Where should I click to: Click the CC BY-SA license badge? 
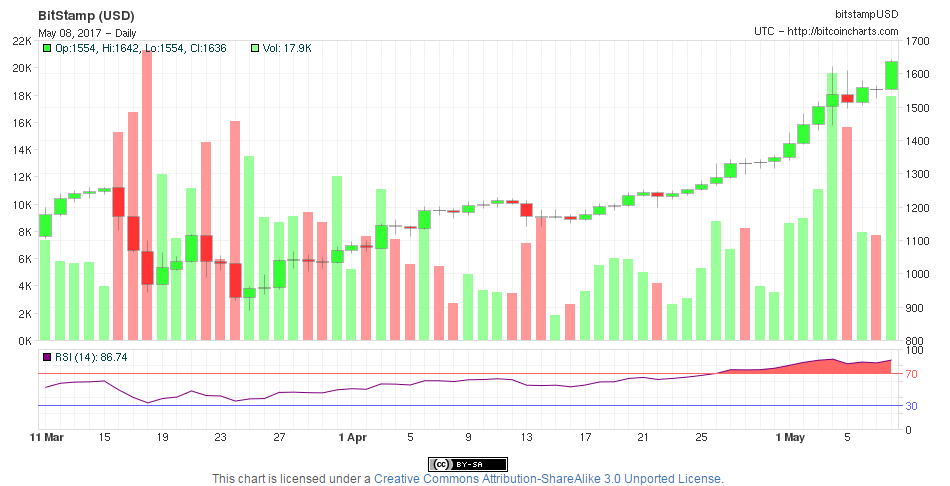coord(468,465)
